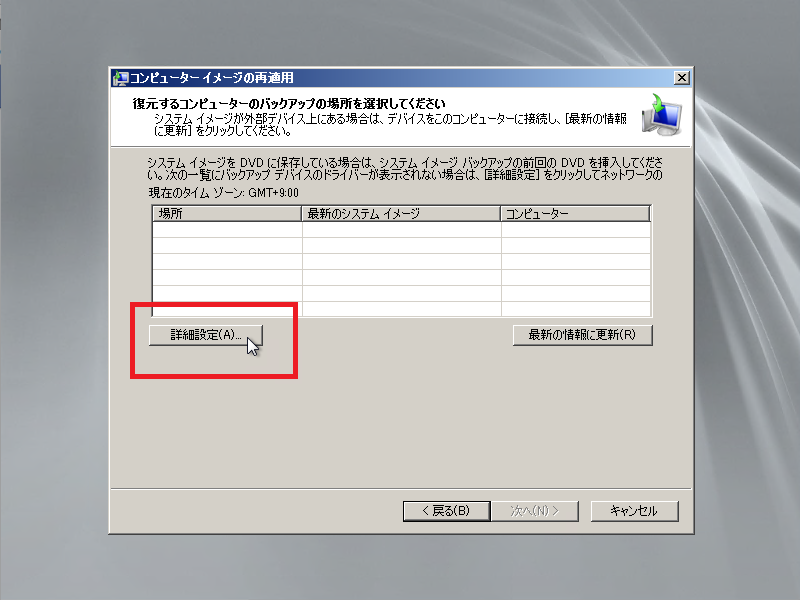The height and width of the screenshot is (600, 800).
Task: Go back with the 戻る(B) button
Action: [x=446, y=511]
